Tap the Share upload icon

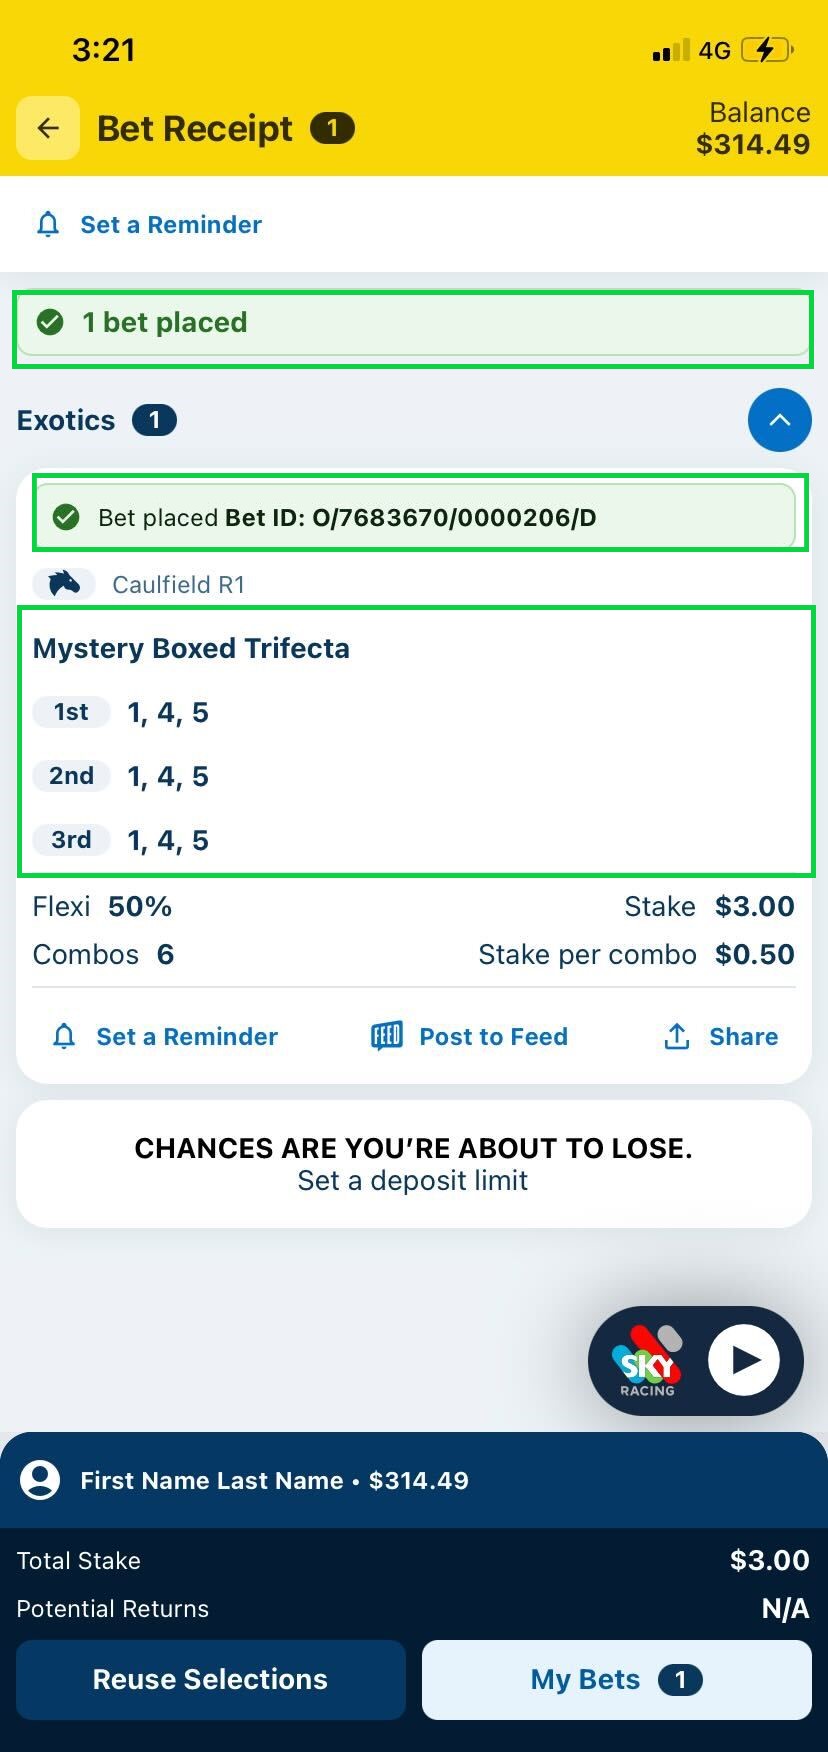[x=677, y=1036]
